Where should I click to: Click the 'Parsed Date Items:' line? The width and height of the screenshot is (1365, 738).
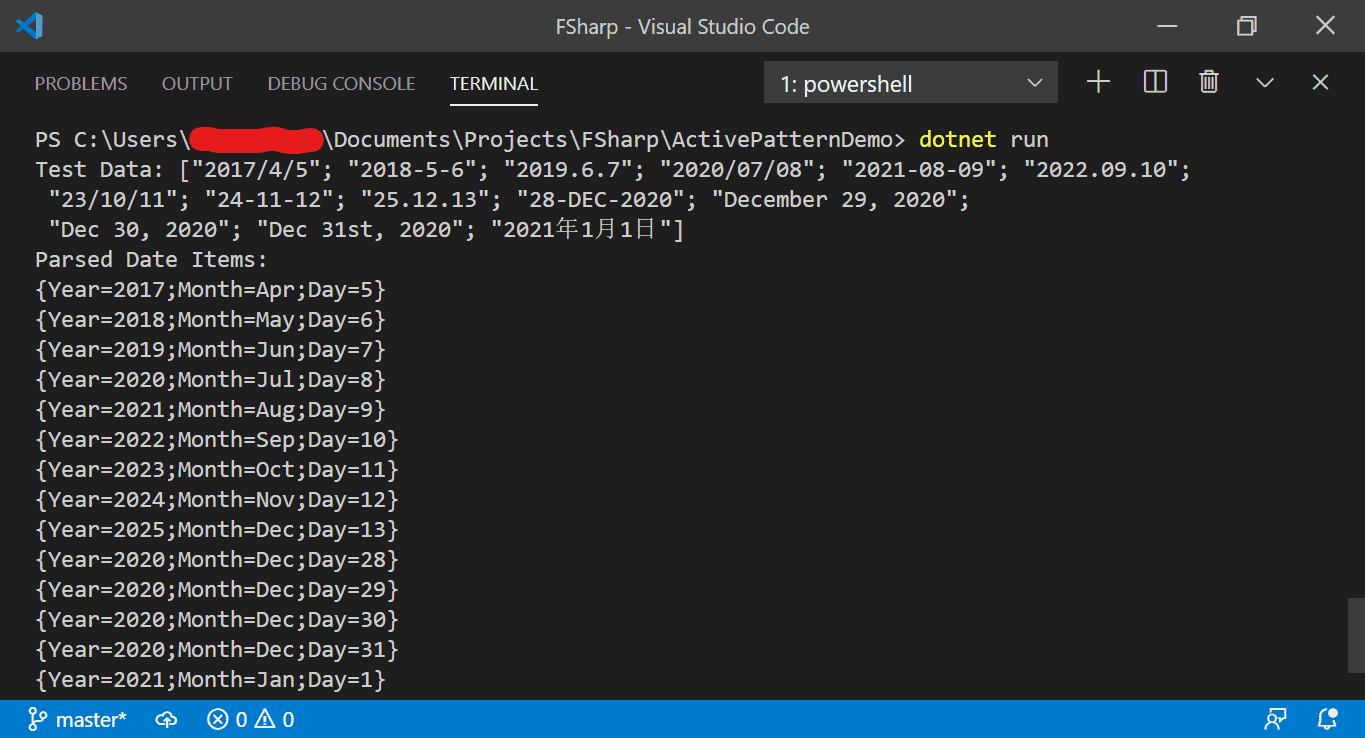[152, 260]
